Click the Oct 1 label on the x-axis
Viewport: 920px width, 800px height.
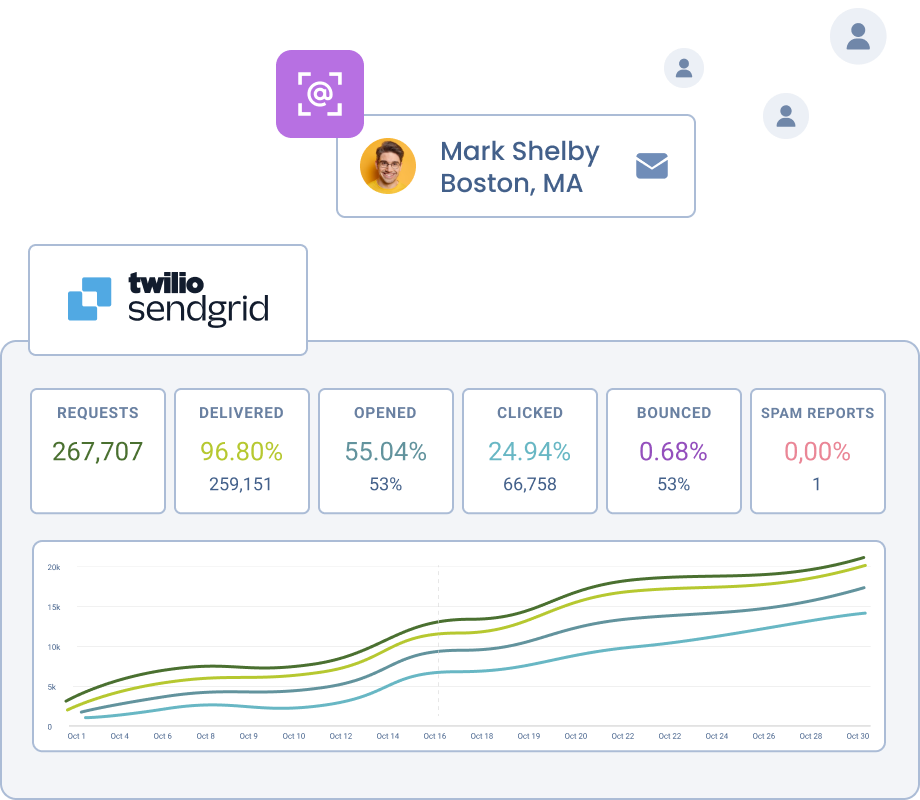[76, 736]
